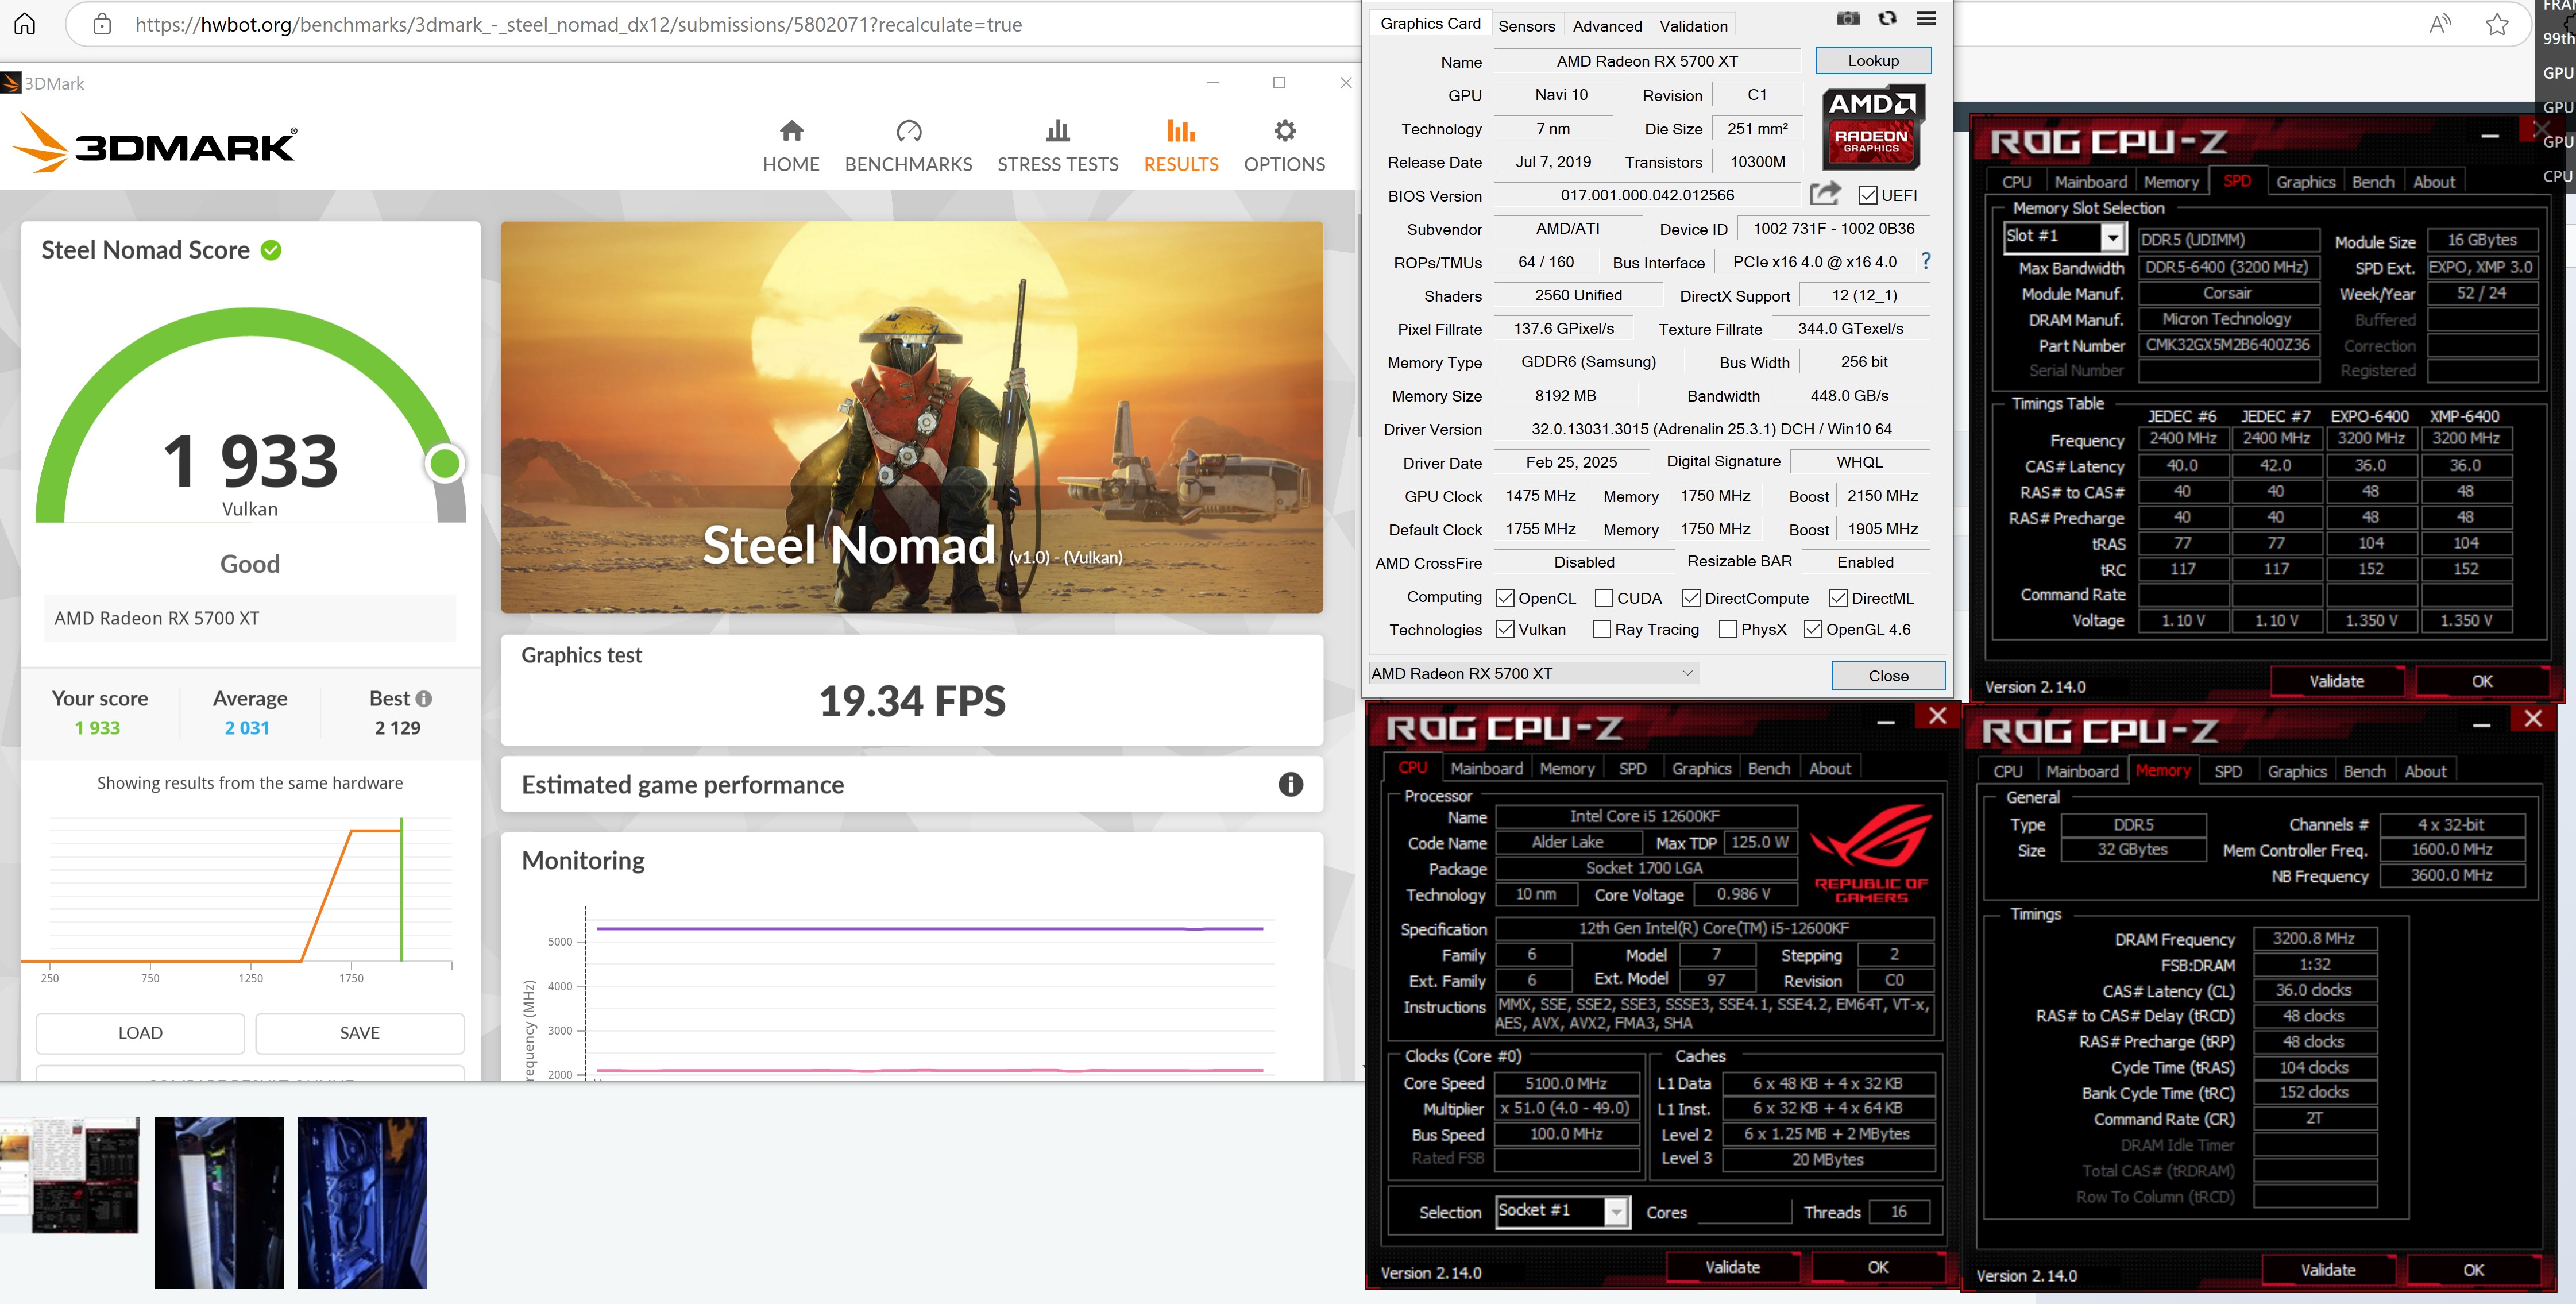The height and width of the screenshot is (1304, 2576).
Task: Toggle the DirectCompute checkbox
Action: (1691, 598)
